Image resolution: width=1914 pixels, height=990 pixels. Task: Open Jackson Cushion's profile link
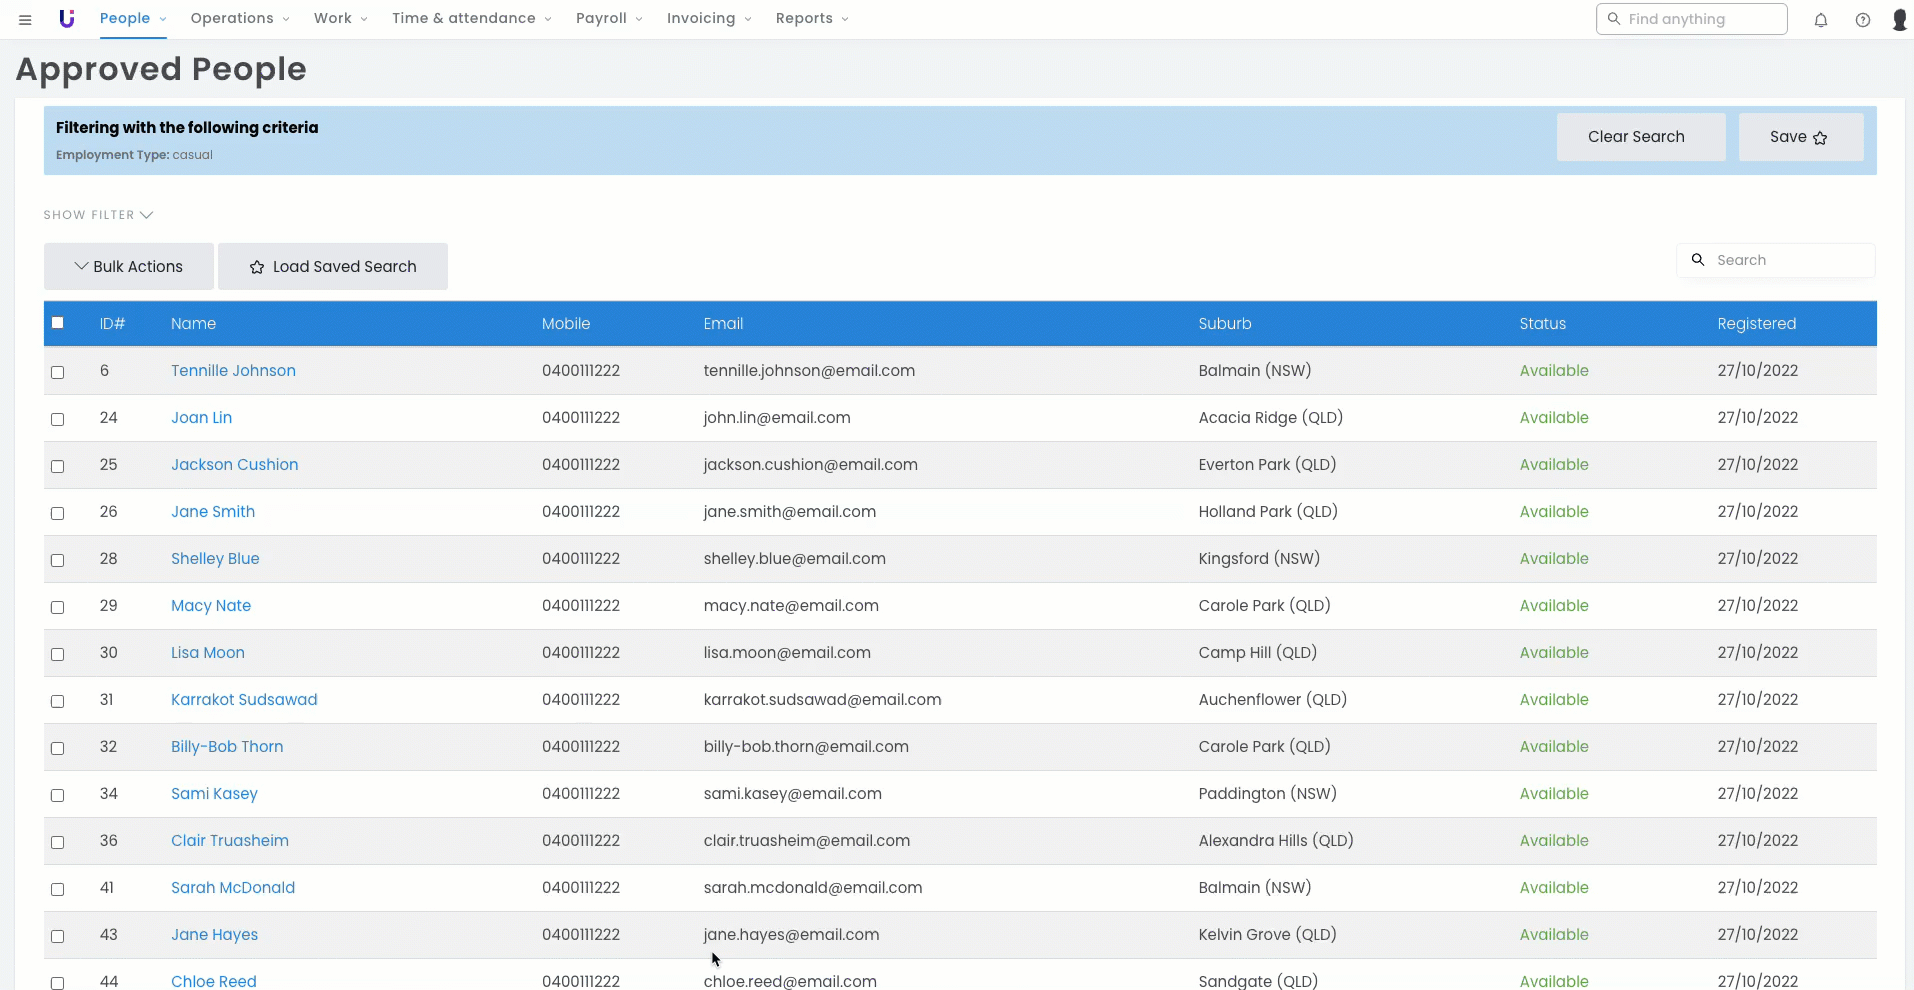click(x=234, y=465)
